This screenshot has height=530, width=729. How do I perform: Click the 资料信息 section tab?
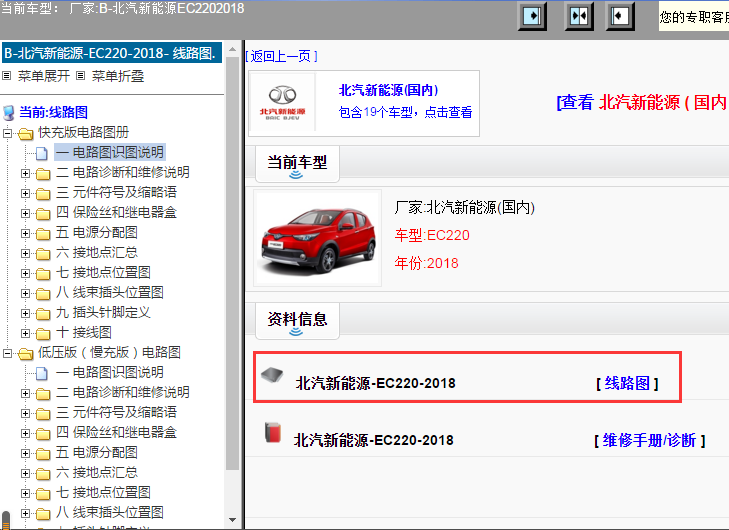(297, 321)
